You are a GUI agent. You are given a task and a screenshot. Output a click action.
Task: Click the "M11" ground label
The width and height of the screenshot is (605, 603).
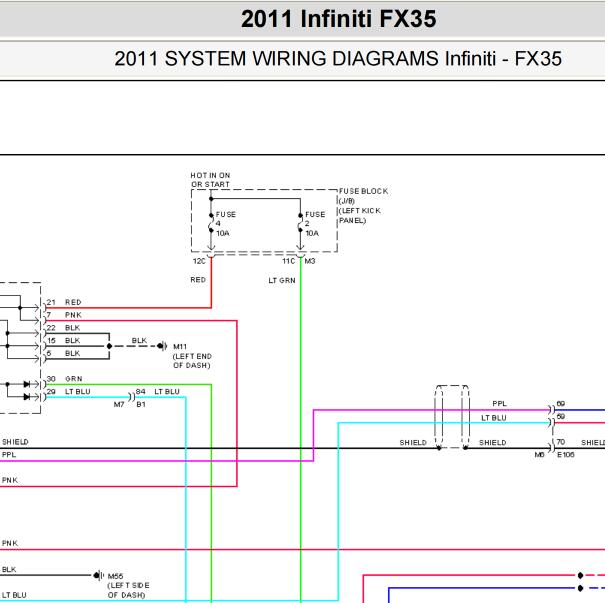point(180,346)
